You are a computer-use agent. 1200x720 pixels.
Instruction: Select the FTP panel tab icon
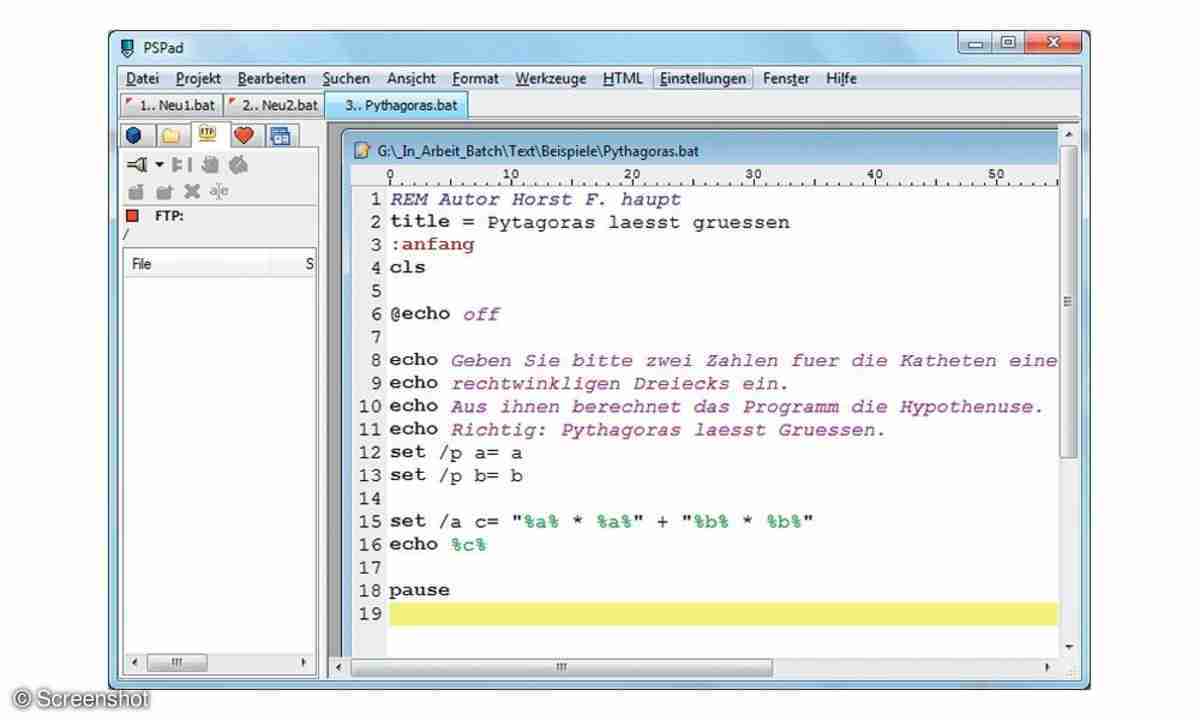coord(206,134)
